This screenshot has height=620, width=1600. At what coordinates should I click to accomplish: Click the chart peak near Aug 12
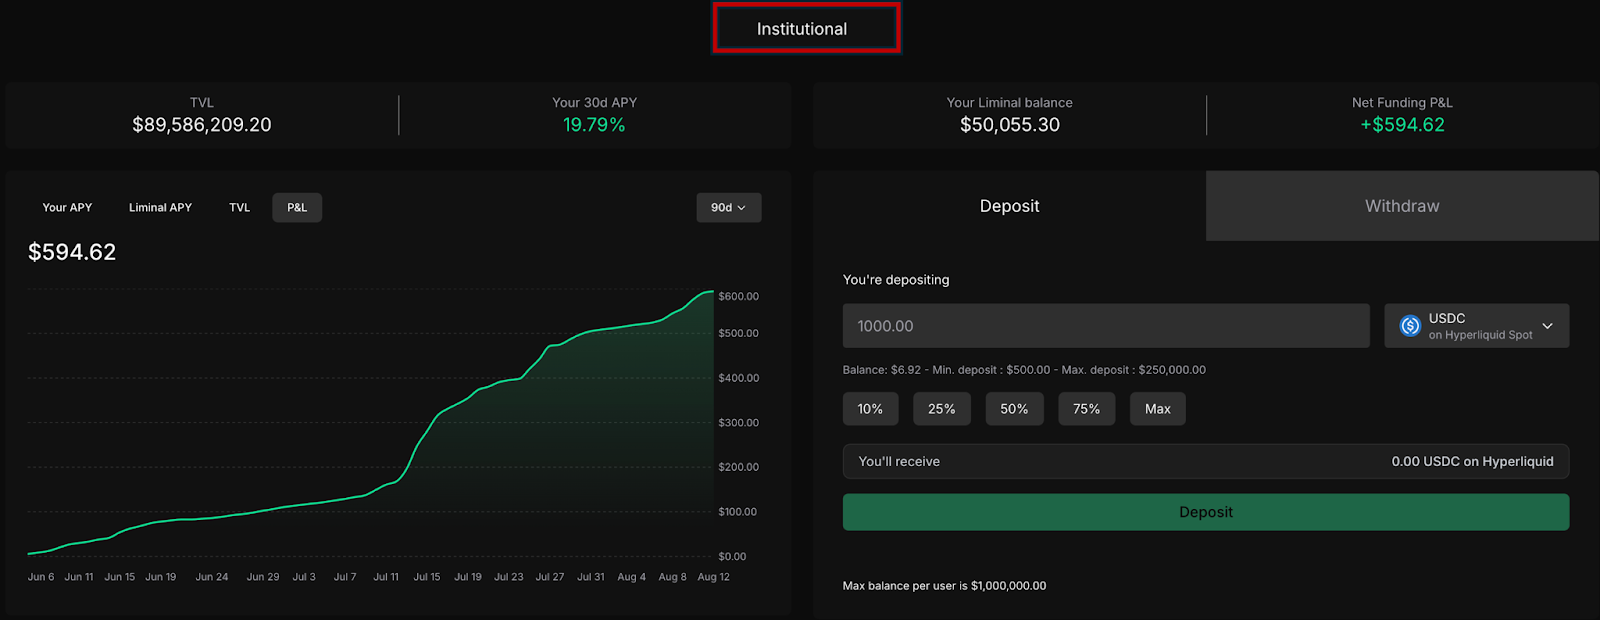710,292
